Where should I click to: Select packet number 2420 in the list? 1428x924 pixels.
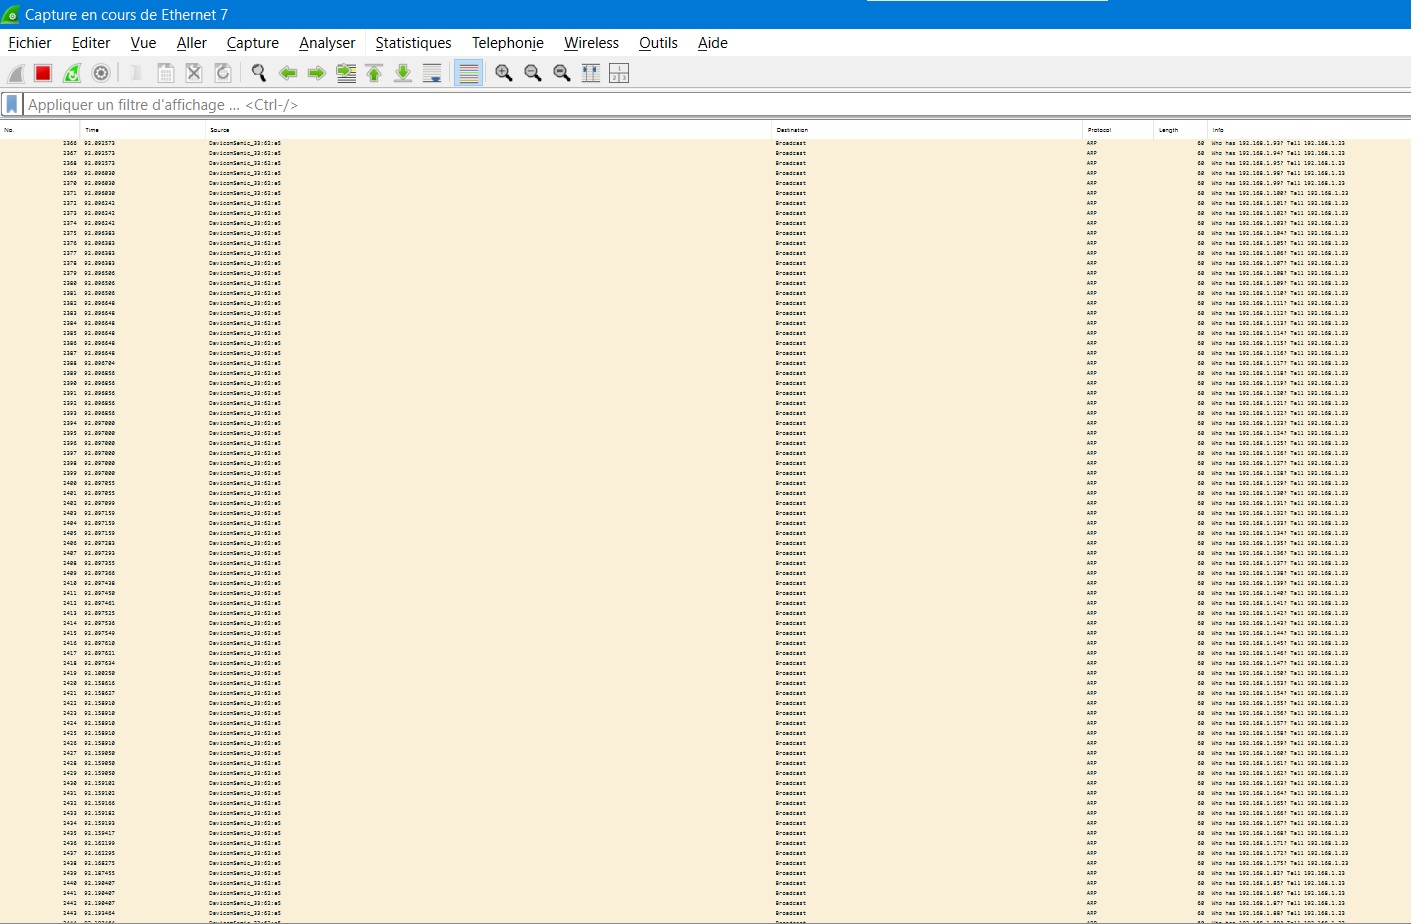[705, 683]
